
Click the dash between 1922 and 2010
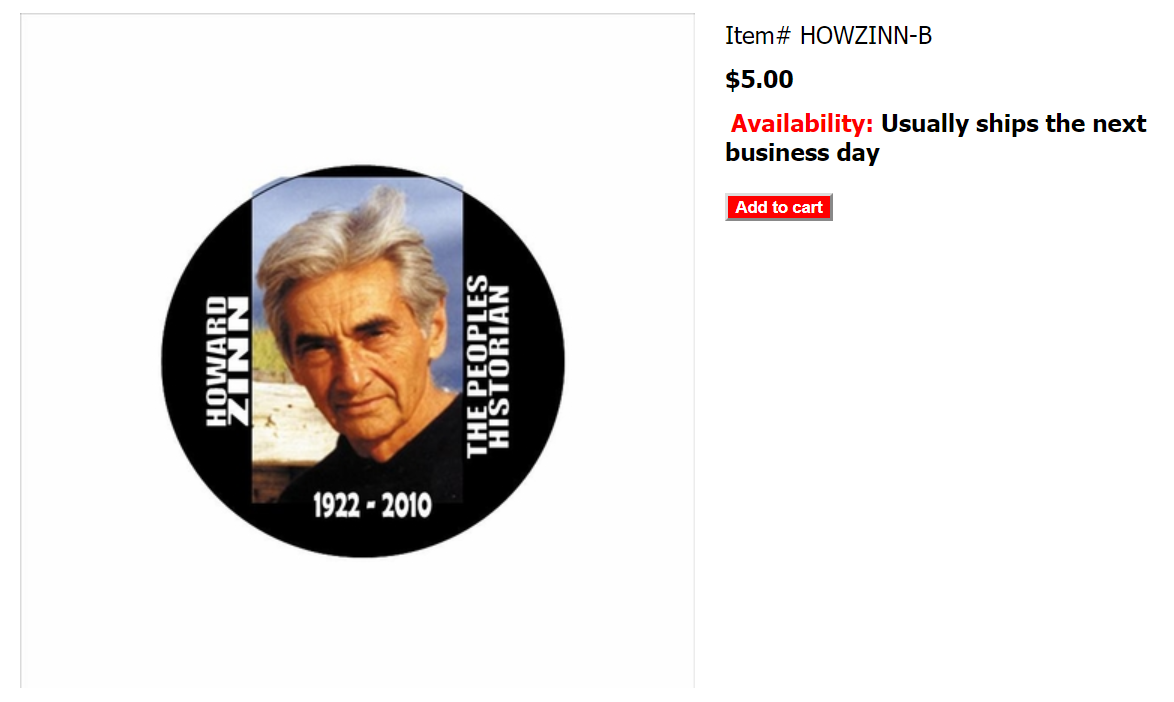[x=371, y=507]
